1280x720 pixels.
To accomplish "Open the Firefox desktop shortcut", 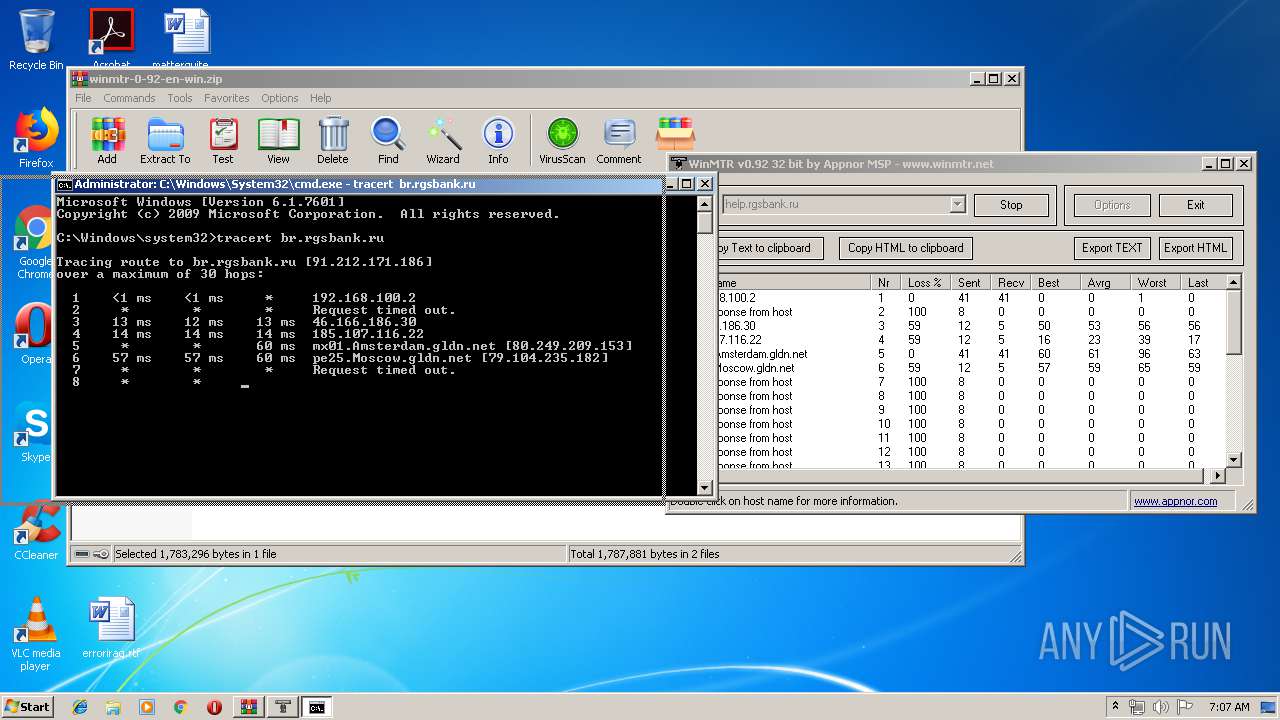I will point(36,138).
